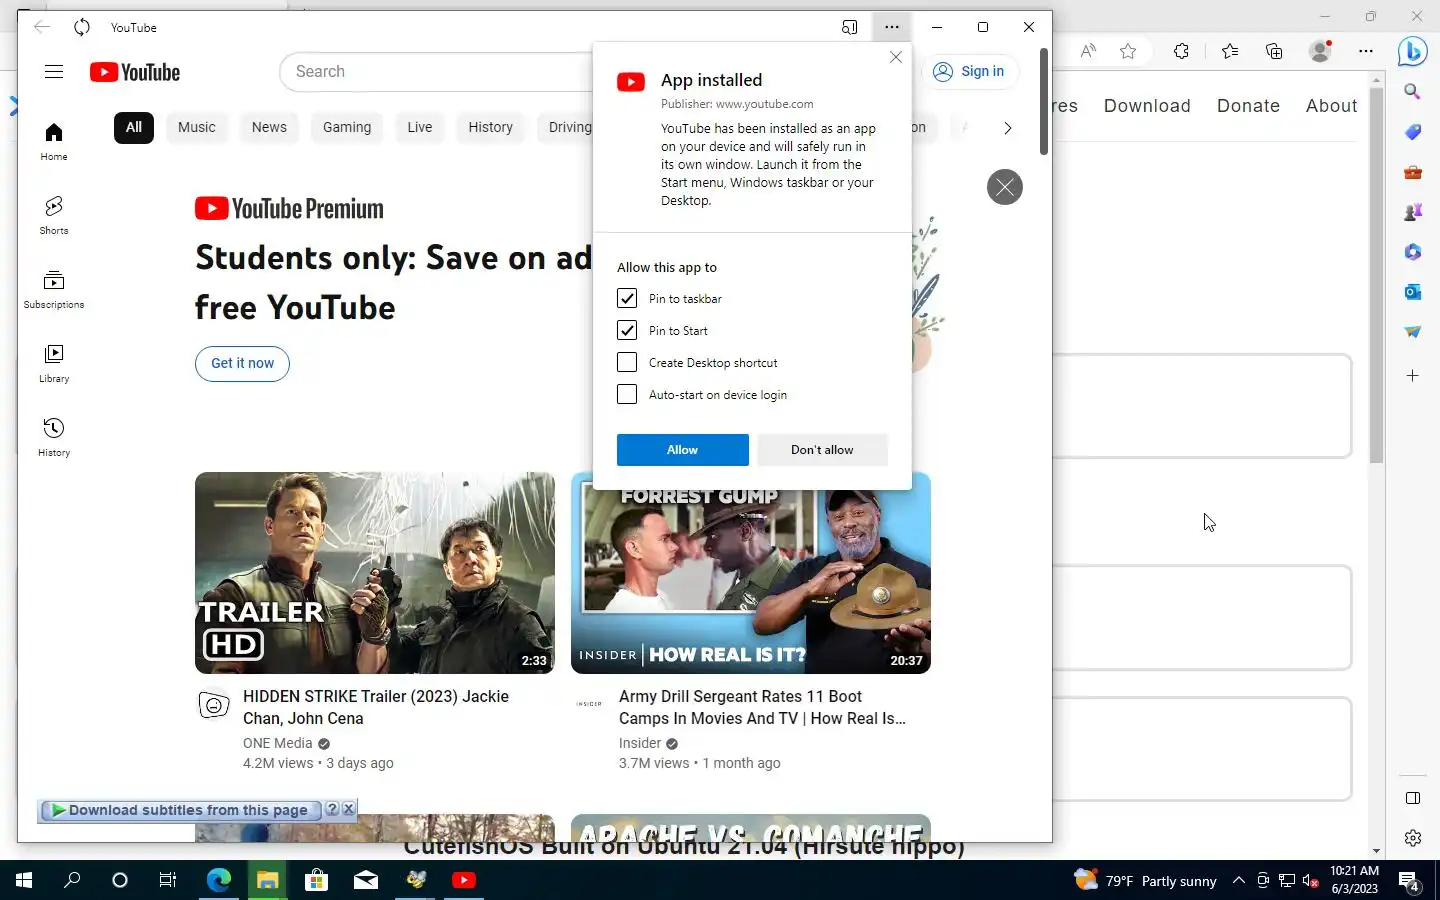Open the Windows Start menu

(x=24, y=880)
